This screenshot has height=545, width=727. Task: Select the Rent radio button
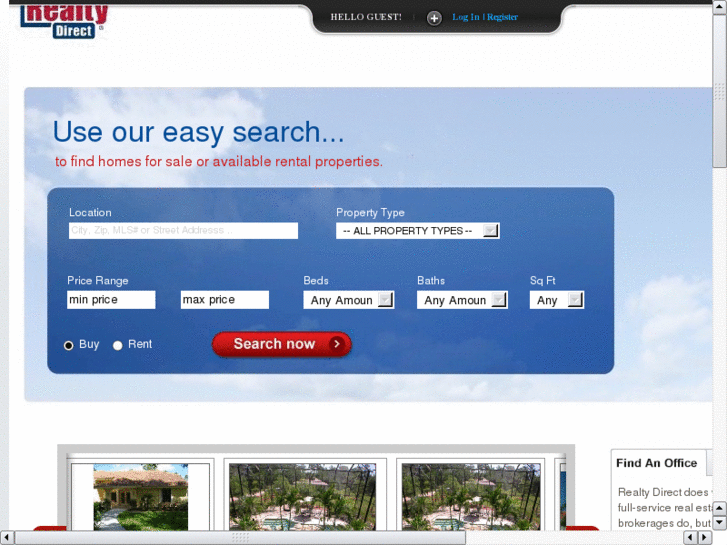click(x=118, y=346)
